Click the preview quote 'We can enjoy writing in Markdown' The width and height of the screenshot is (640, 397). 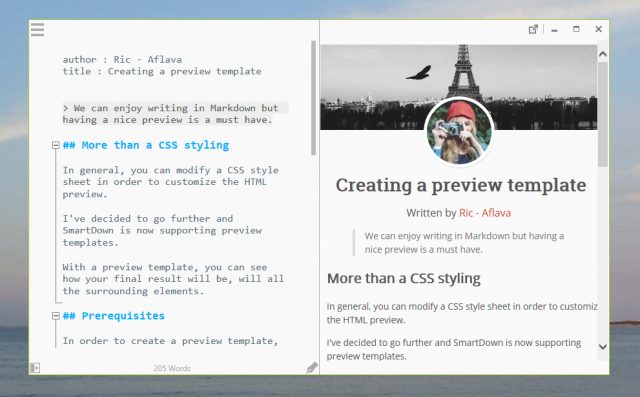pyautogui.click(x=464, y=243)
